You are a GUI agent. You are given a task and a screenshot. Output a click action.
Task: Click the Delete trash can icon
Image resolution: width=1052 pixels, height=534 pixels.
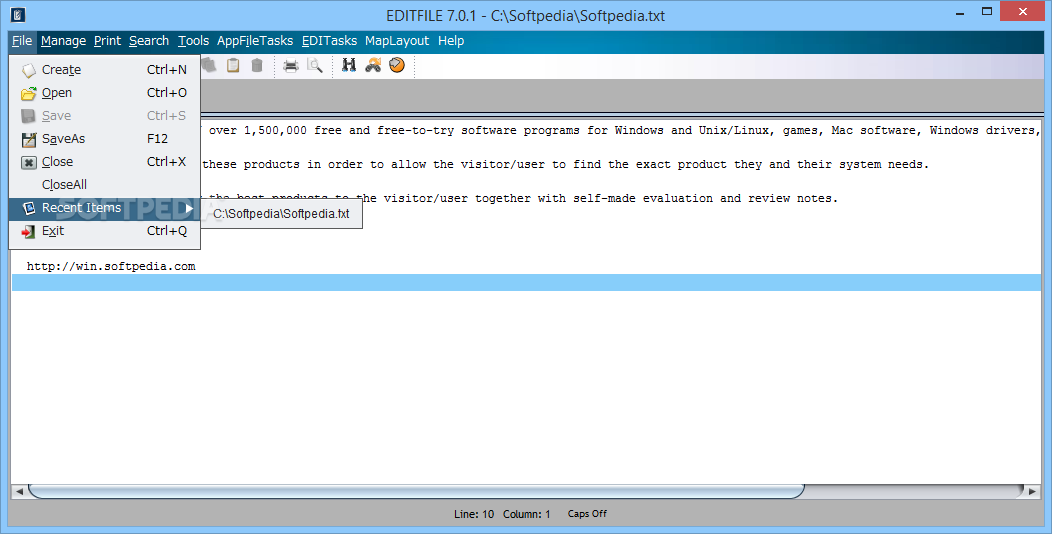[257, 65]
